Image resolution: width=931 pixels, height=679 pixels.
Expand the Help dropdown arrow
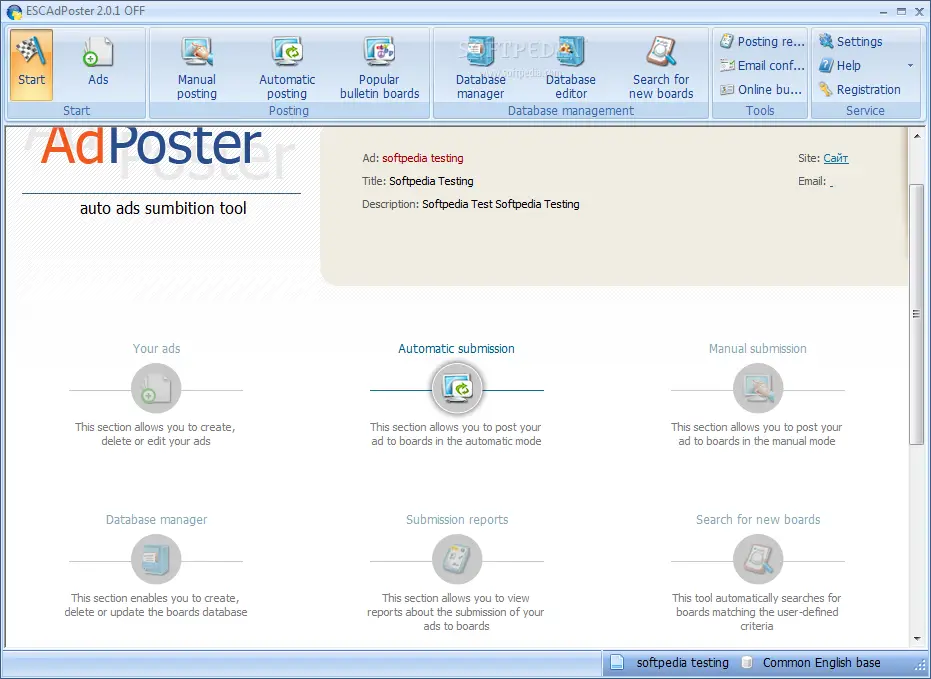pos(910,65)
